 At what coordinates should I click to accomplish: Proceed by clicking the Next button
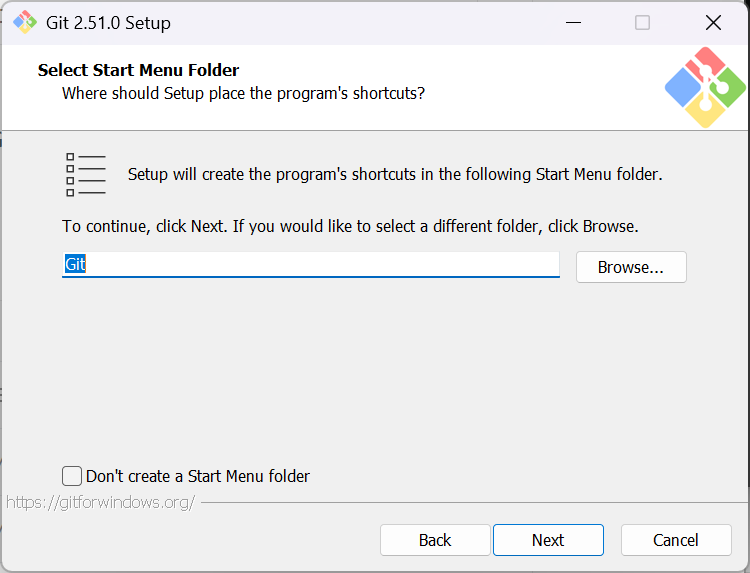point(548,540)
